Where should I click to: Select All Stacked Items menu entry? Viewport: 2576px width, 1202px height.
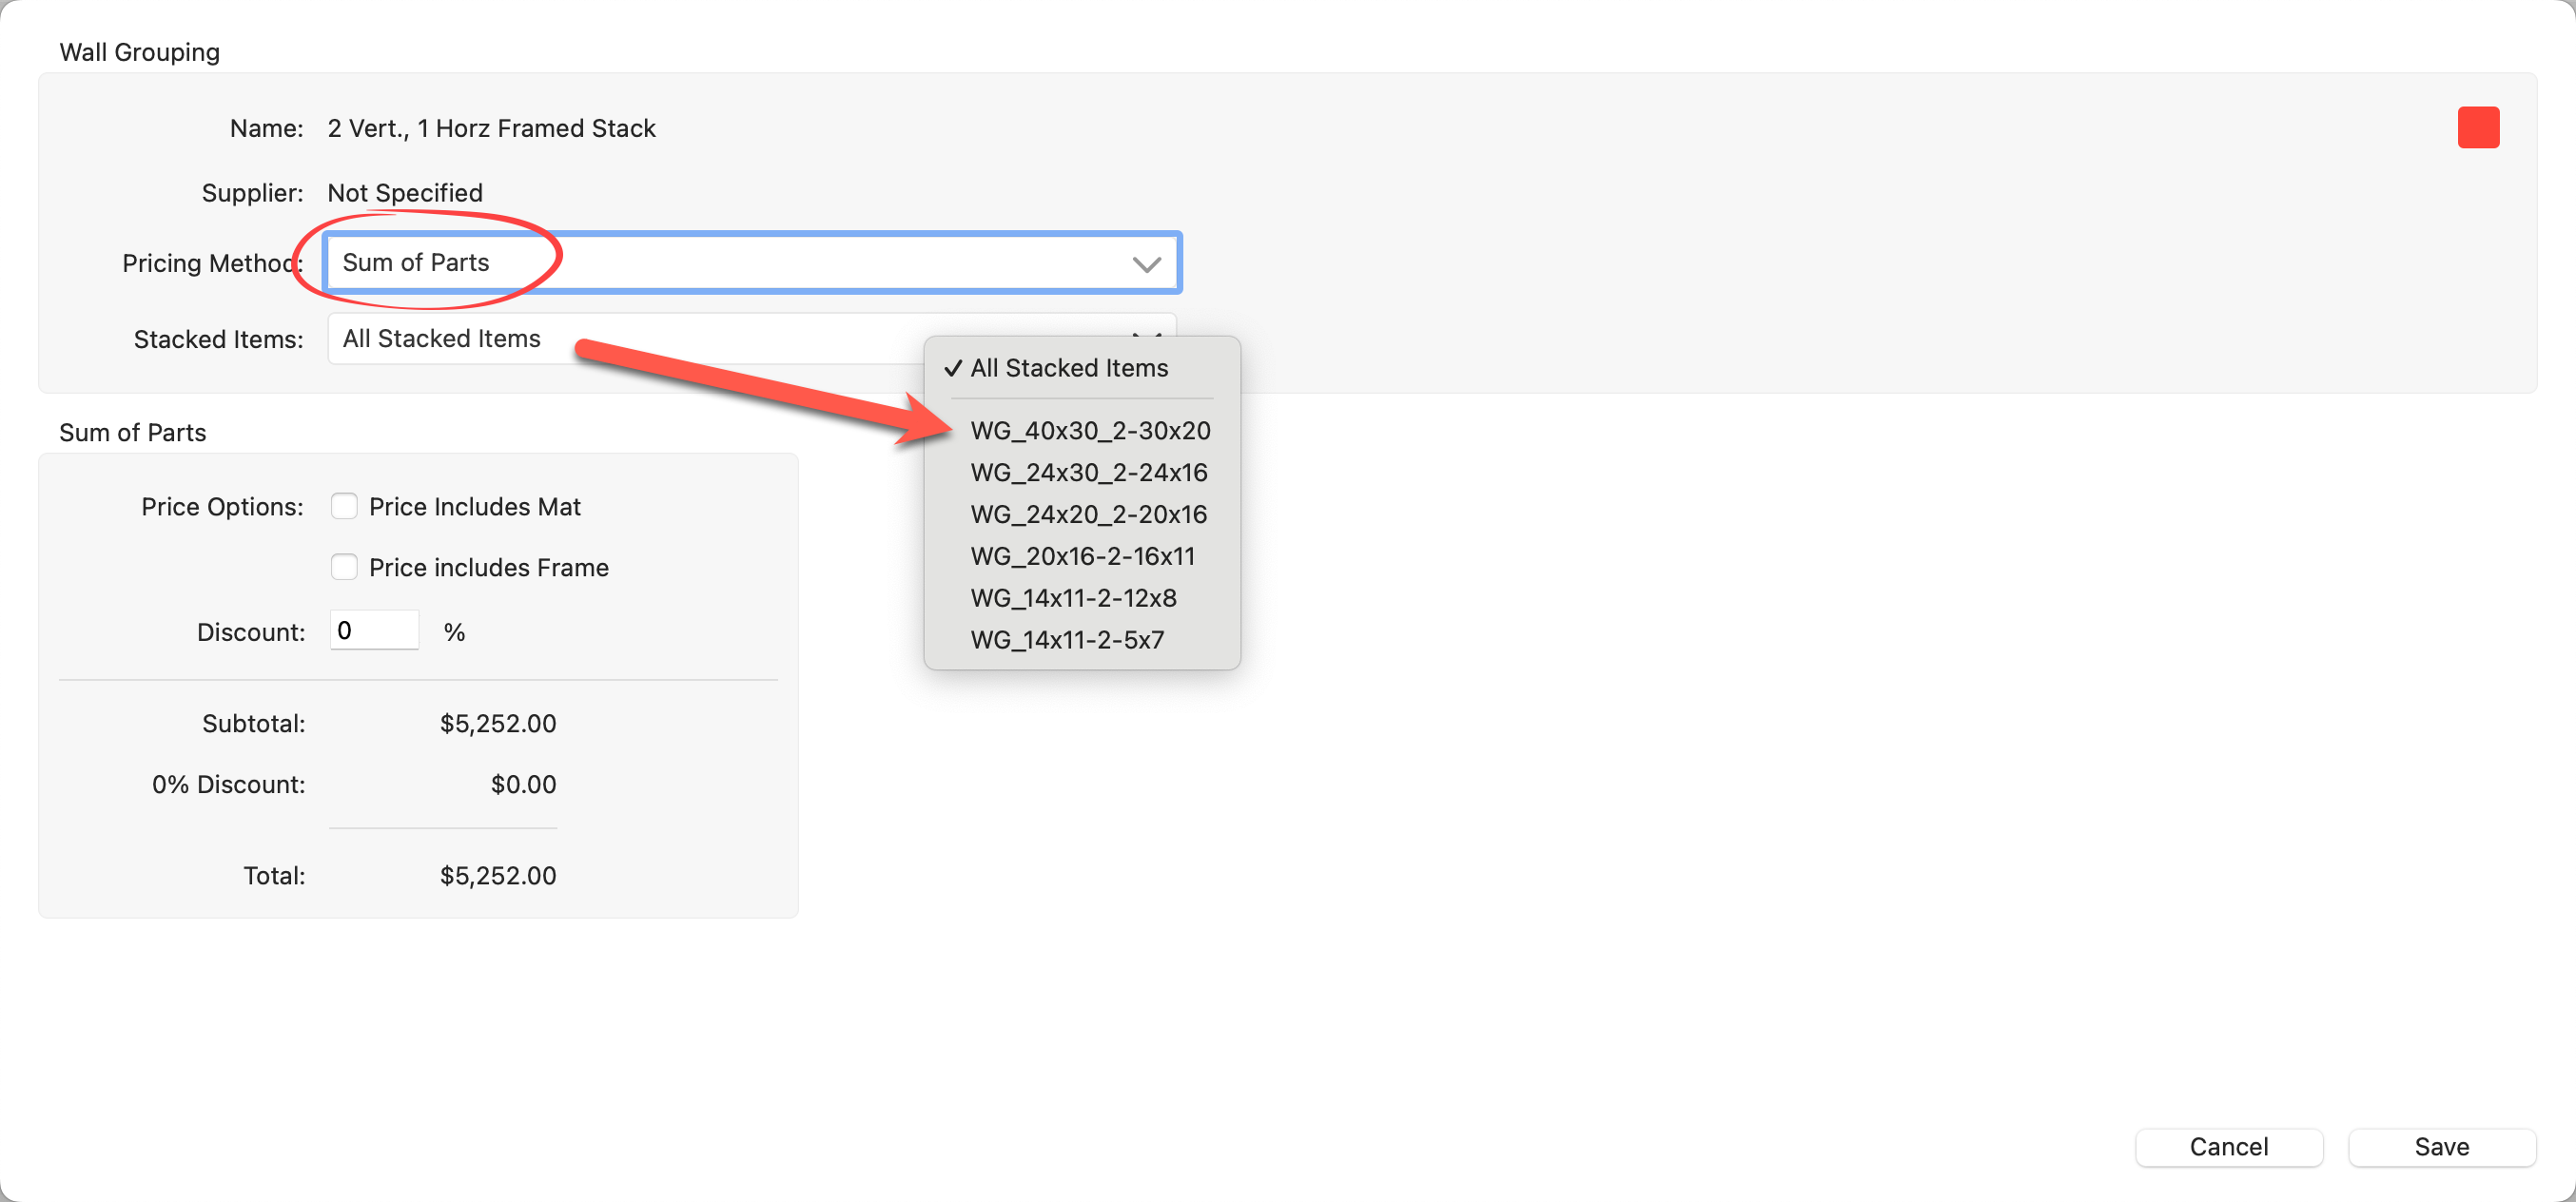pos(1068,368)
